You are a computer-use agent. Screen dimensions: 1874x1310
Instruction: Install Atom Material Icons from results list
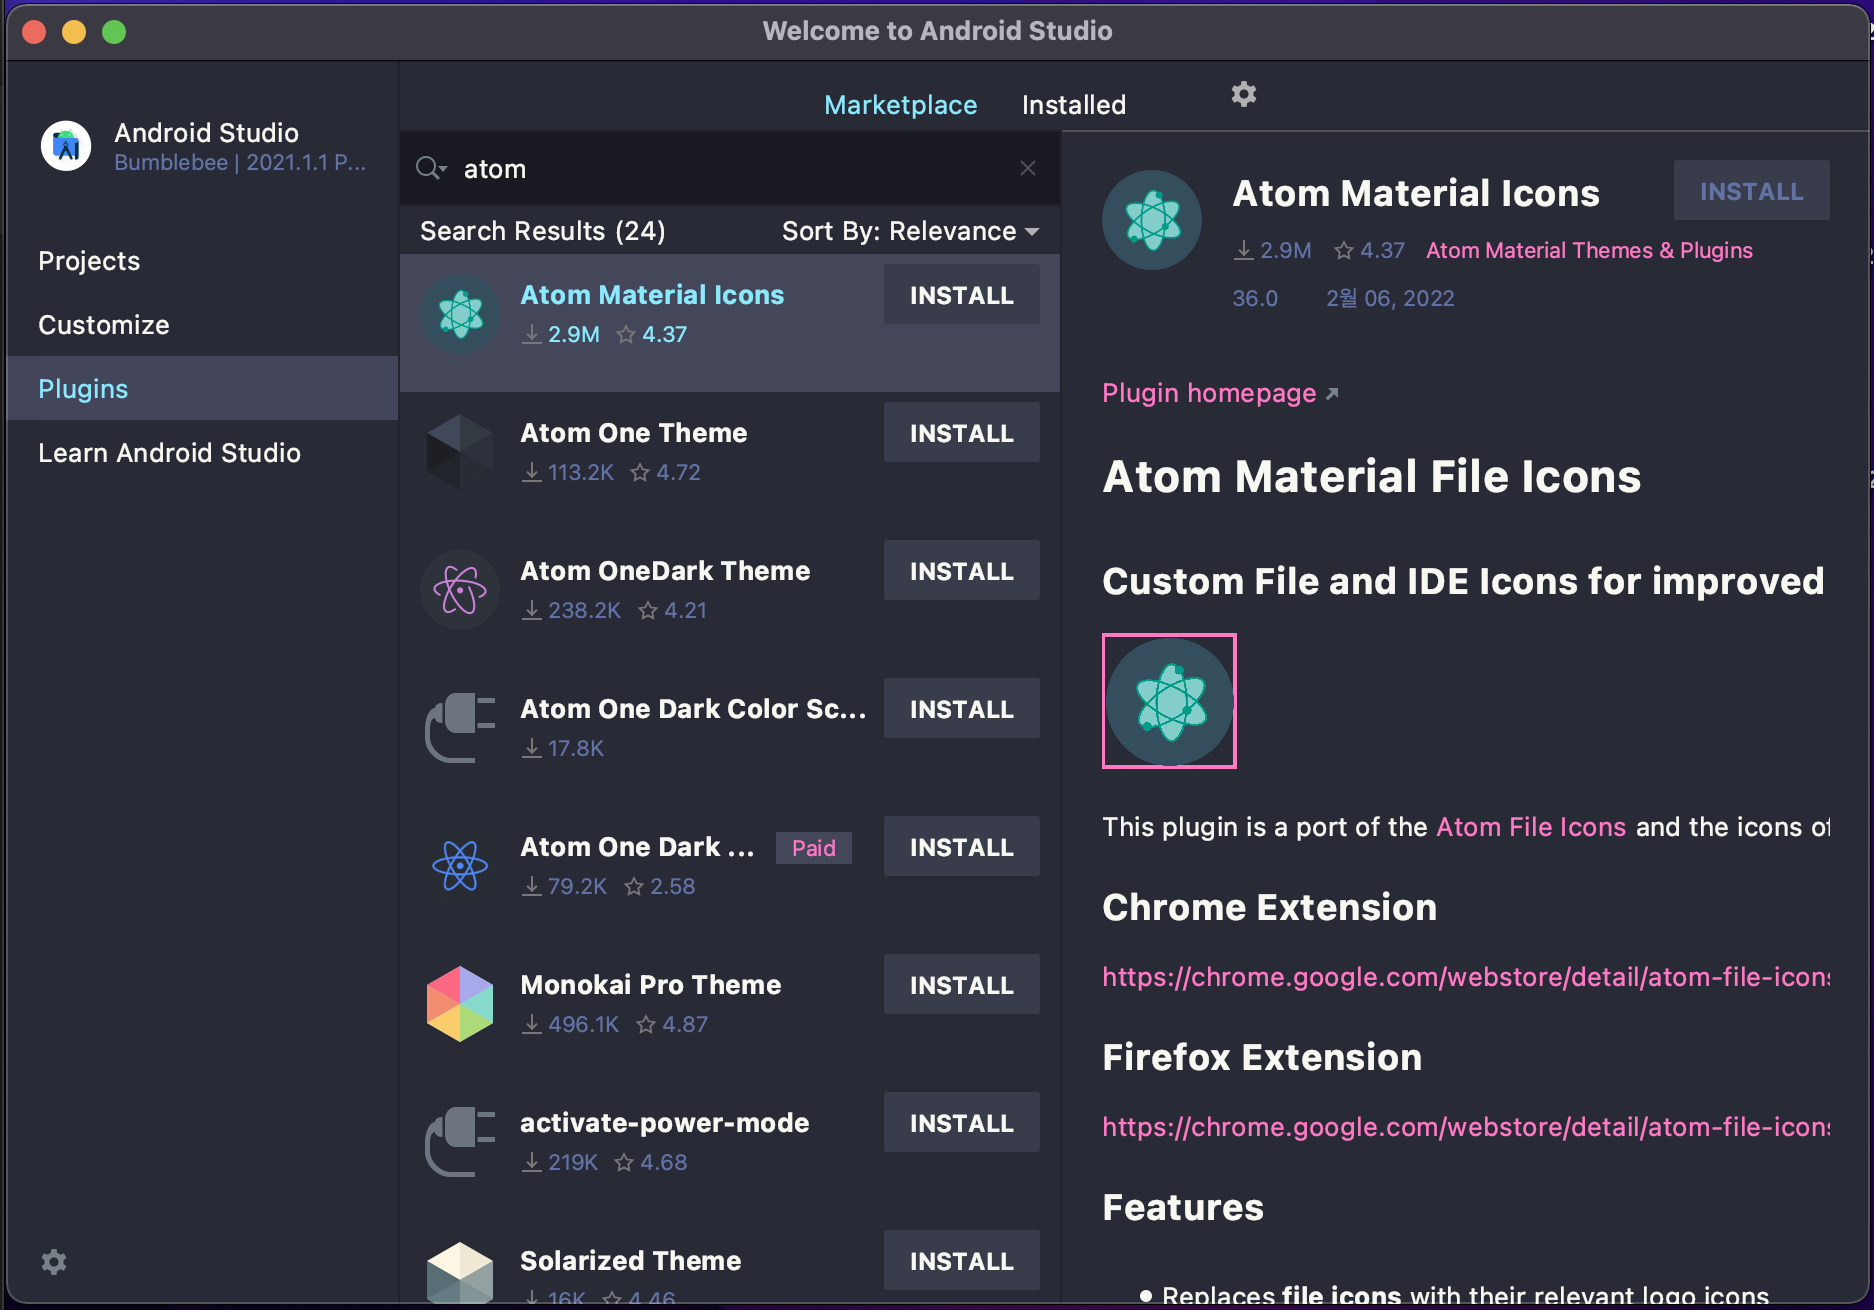tap(962, 295)
